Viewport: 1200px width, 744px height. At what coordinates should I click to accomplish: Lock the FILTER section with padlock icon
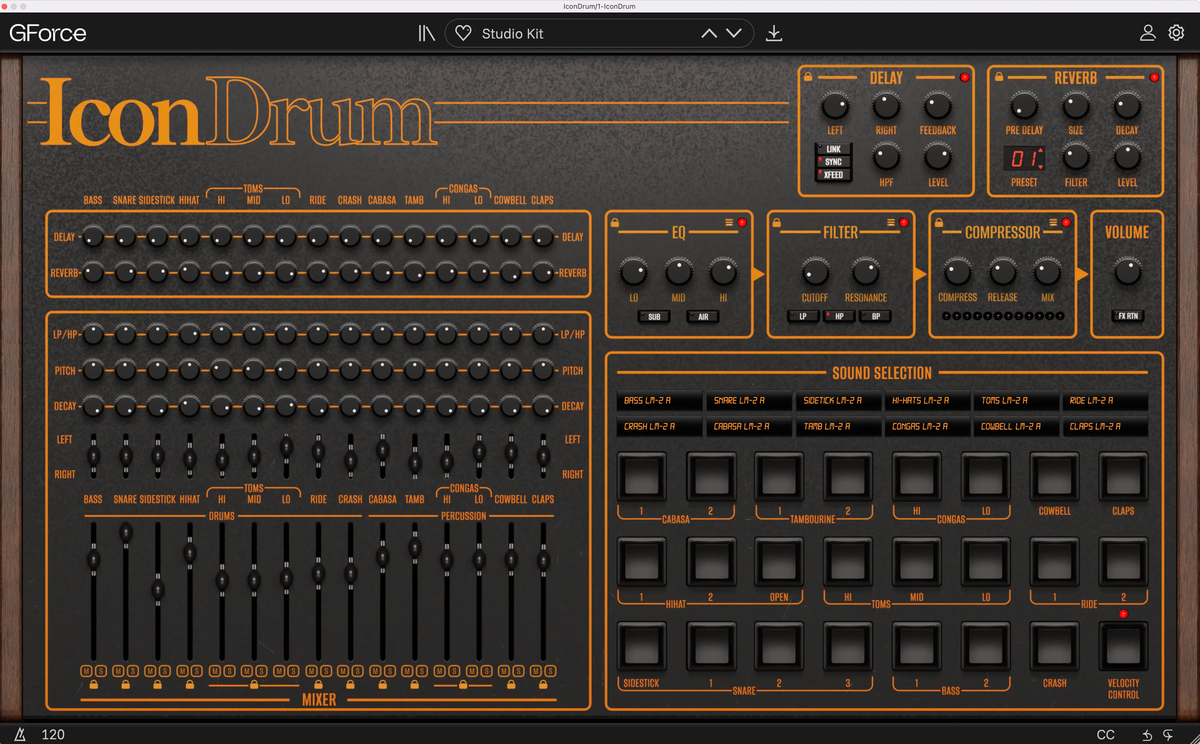click(777, 221)
